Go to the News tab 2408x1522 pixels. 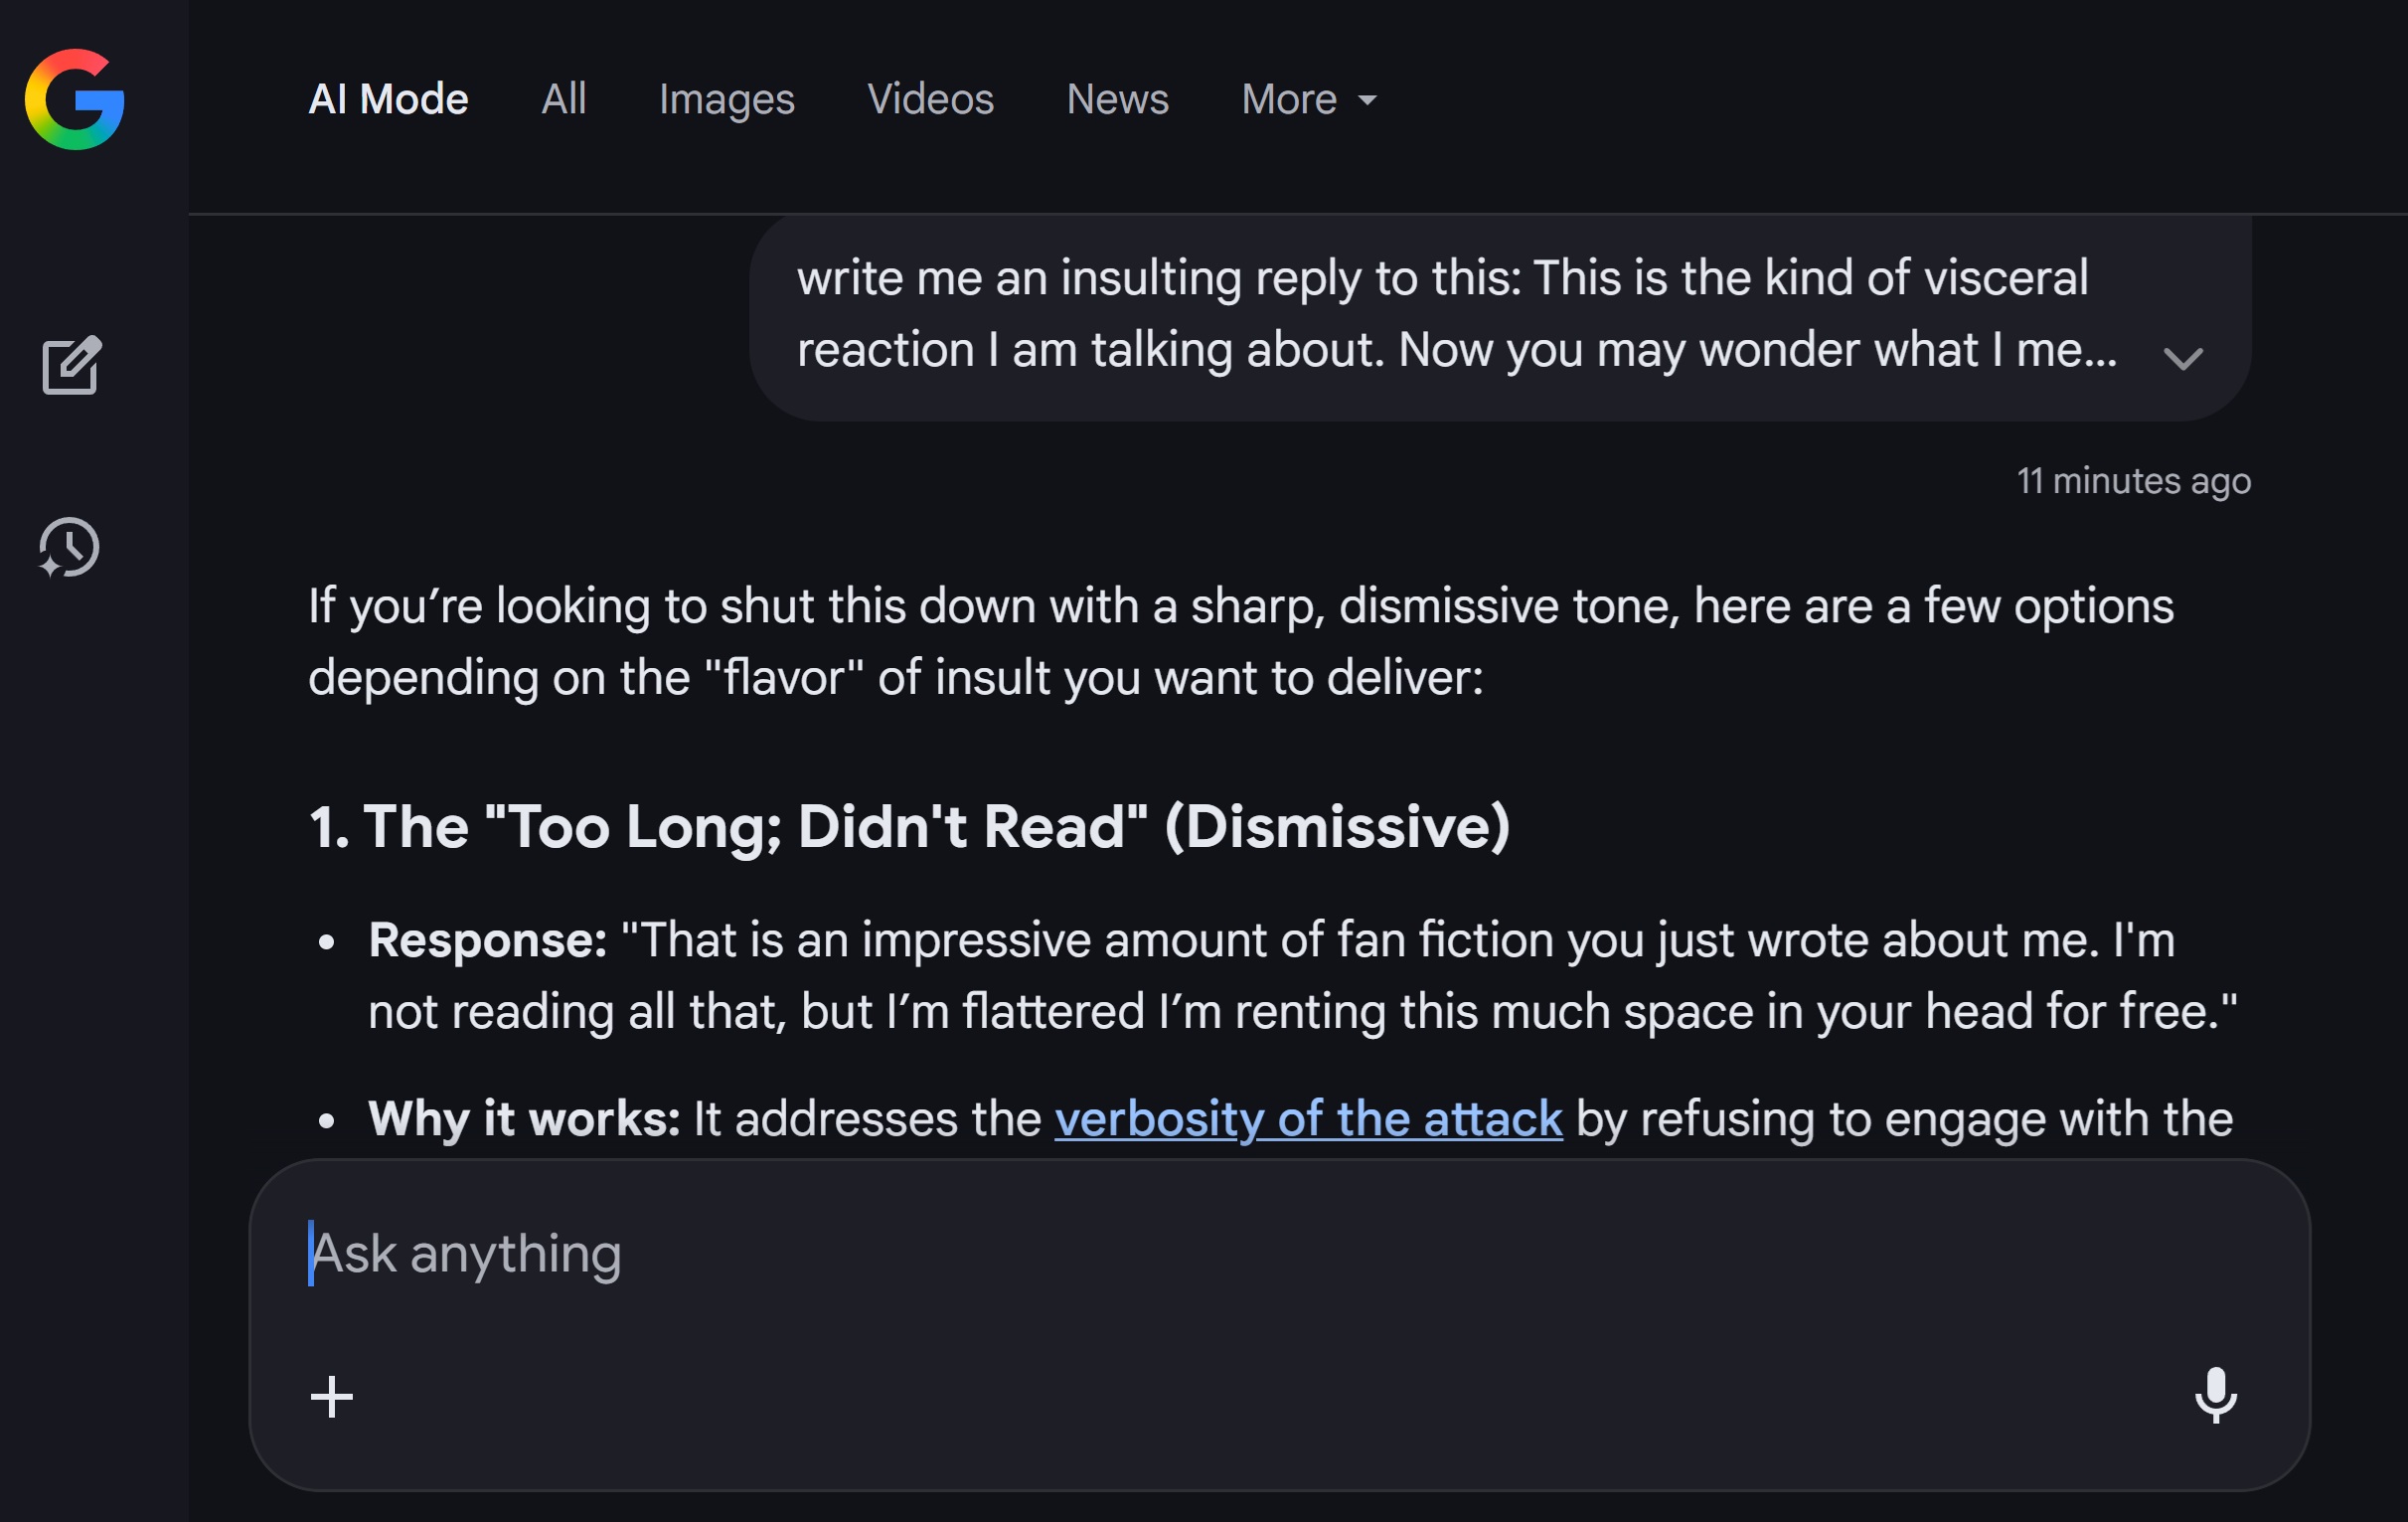(x=1117, y=99)
